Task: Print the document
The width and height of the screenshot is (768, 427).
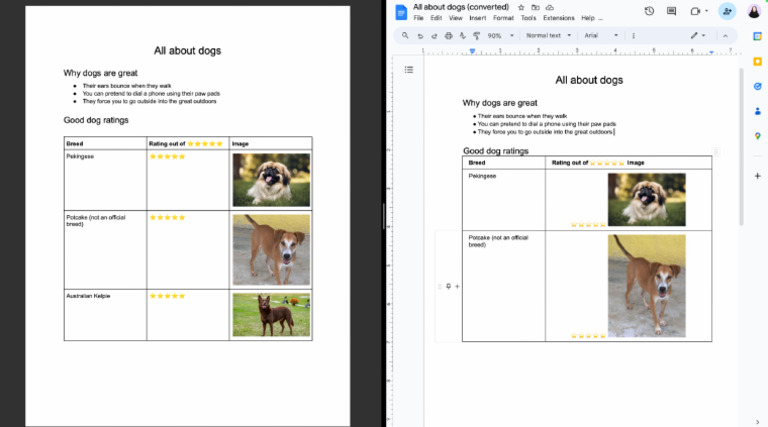Action: 448,36
